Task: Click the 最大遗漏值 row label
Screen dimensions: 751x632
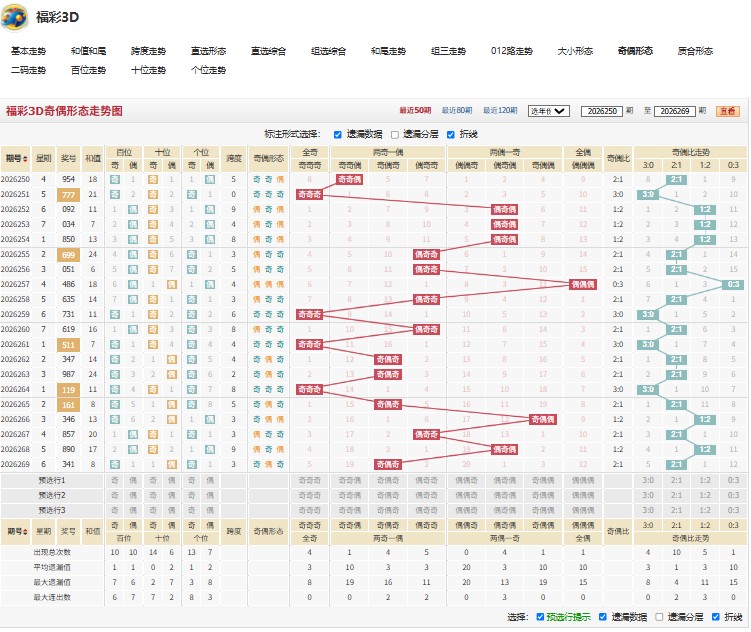Action: pos(52,582)
